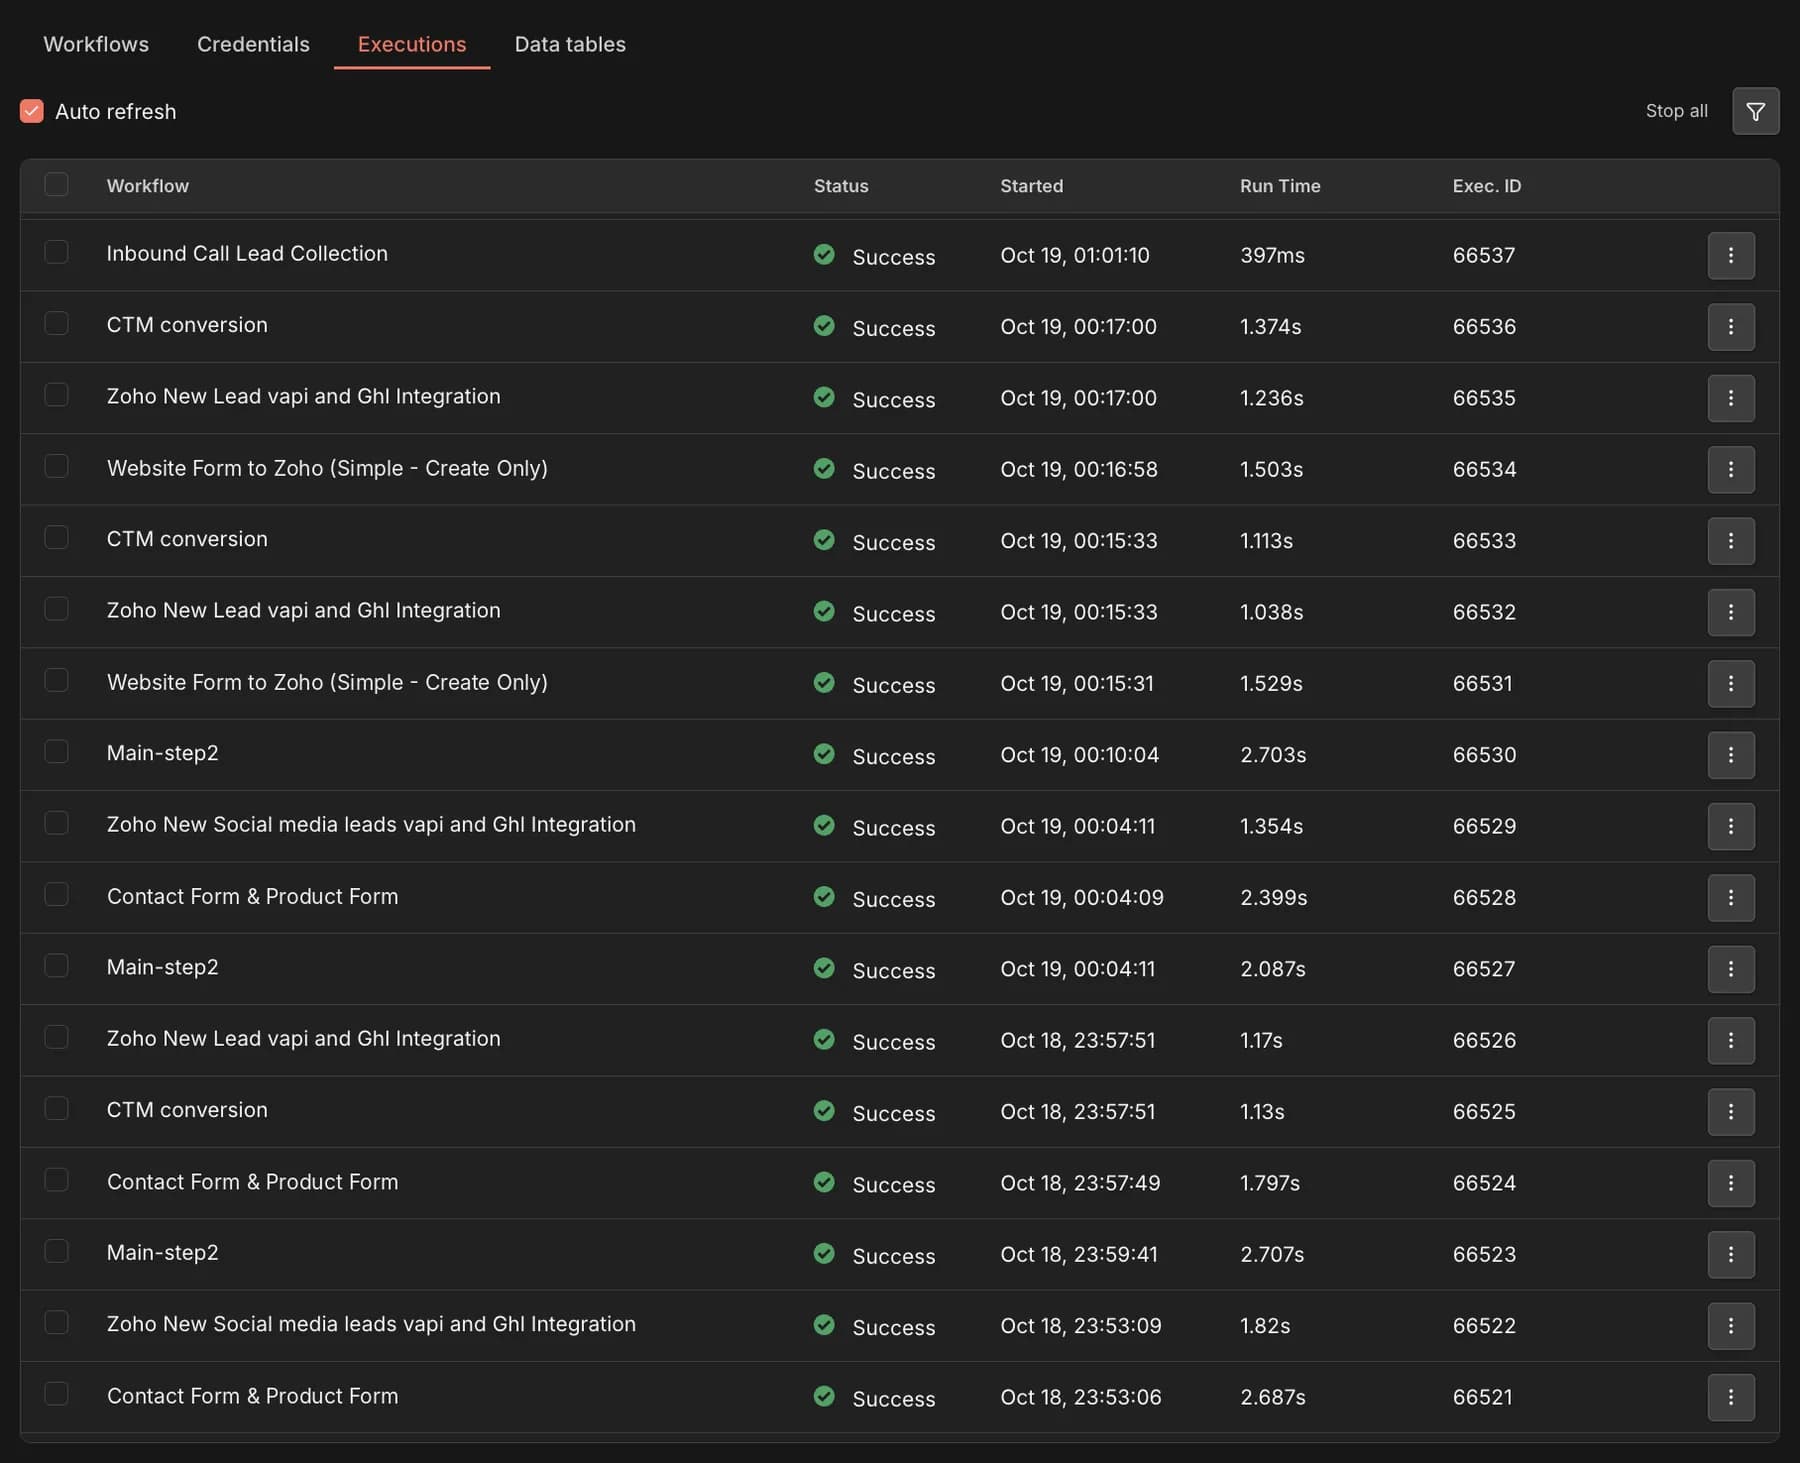The image size is (1800, 1463).
Task: Click the success status icon for execution 66537
Action: click(824, 254)
